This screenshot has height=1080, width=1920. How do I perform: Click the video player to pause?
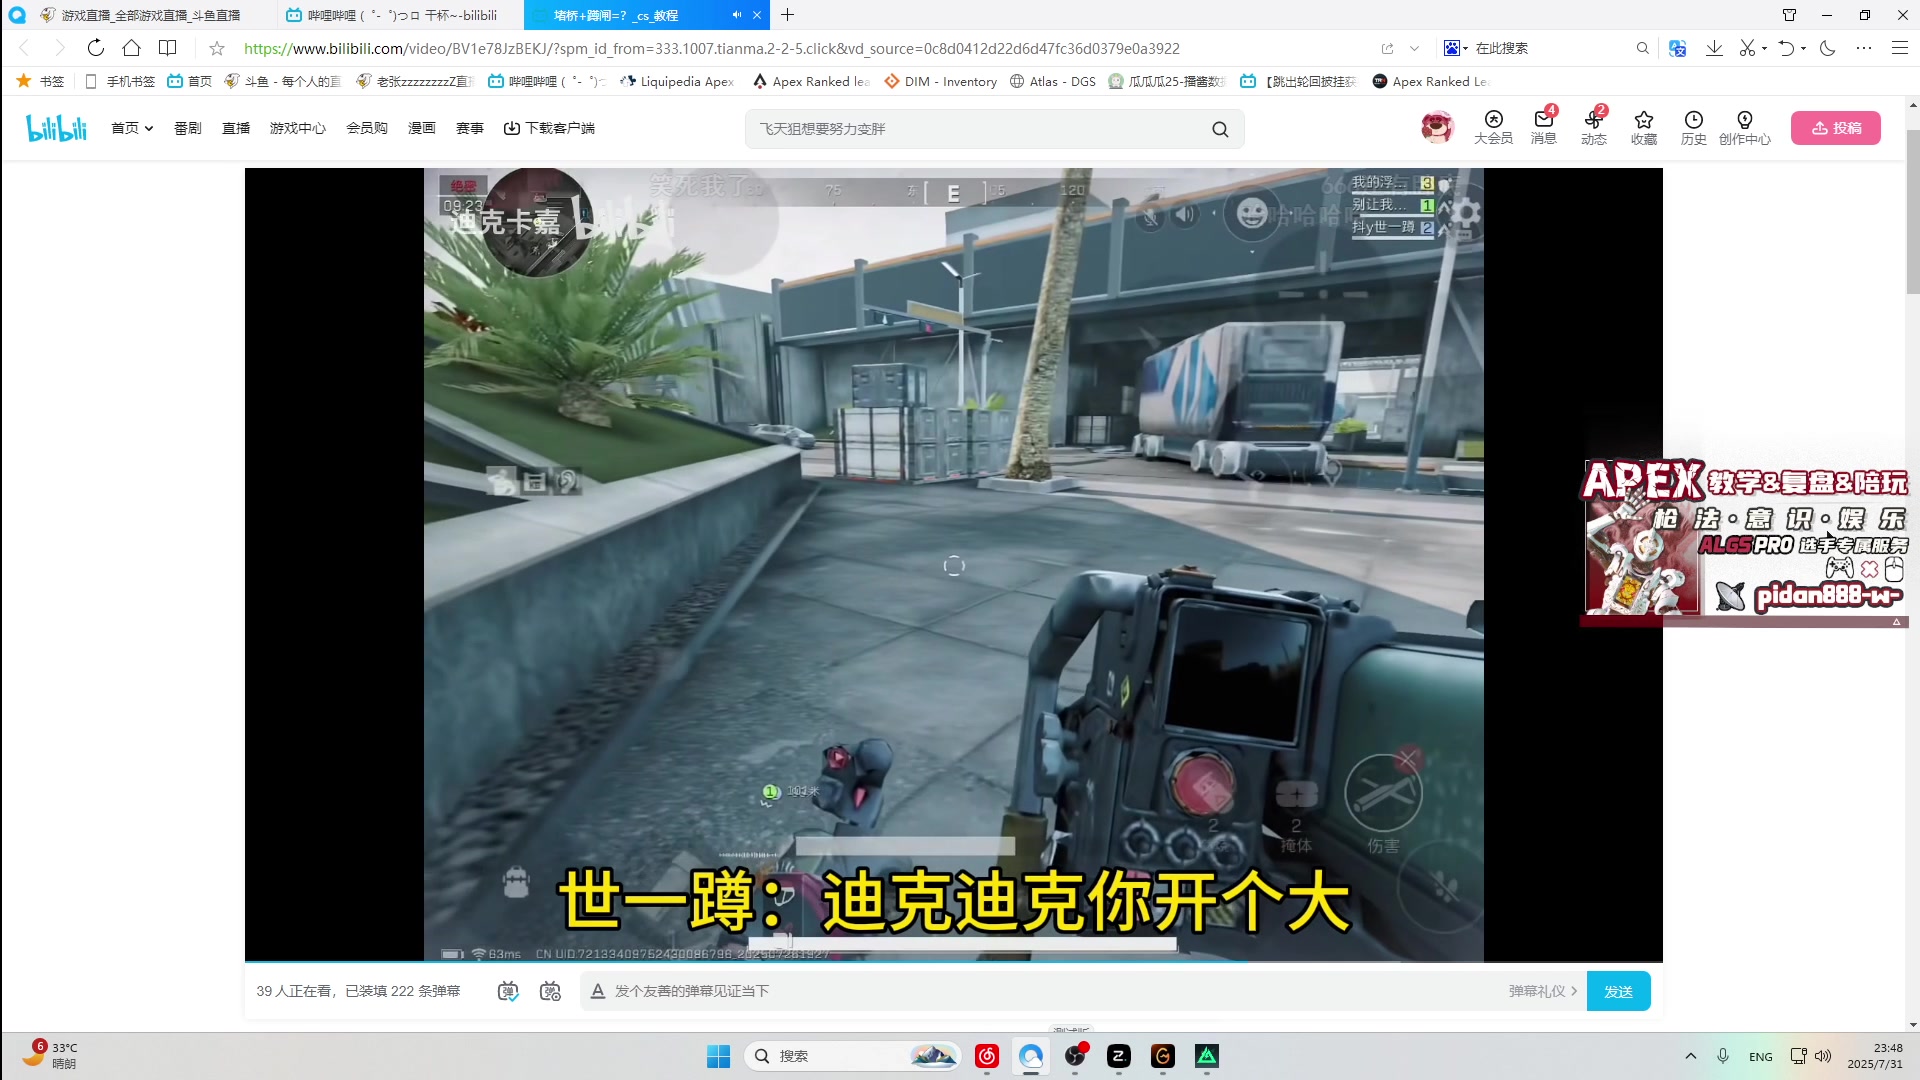(x=953, y=565)
